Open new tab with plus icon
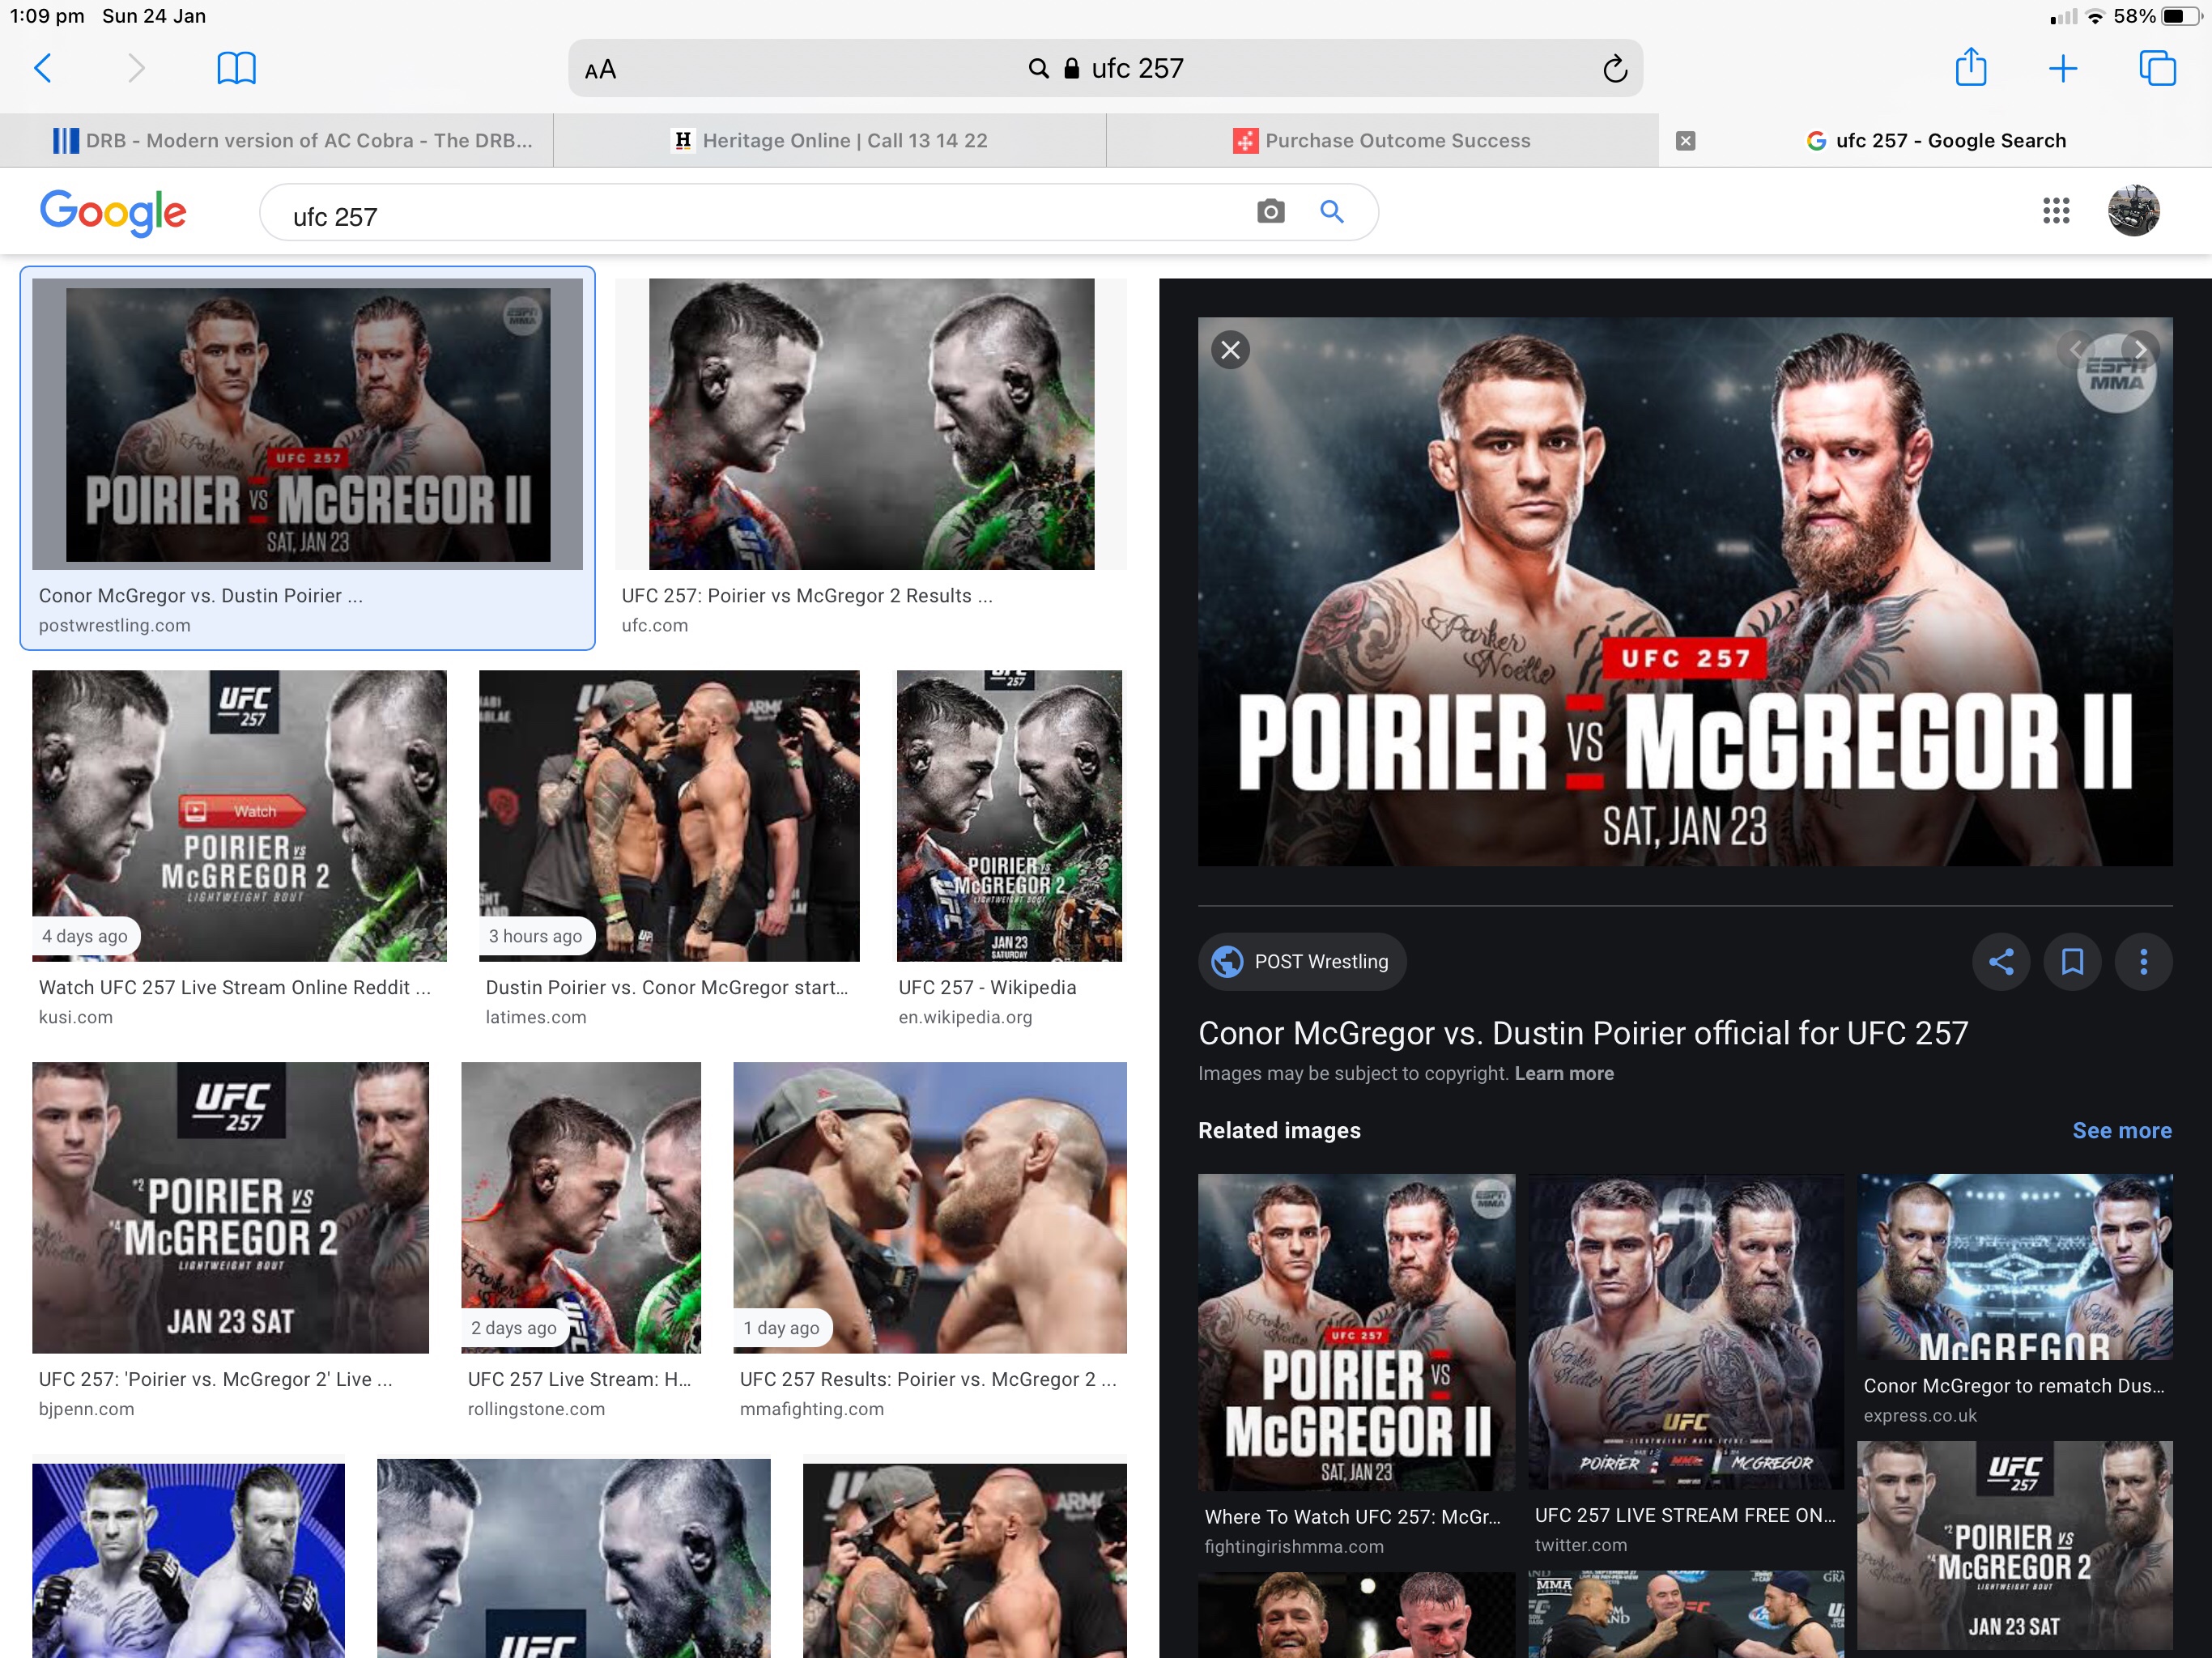This screenshot has height=1658, width=2212. tap(2062, 68)
